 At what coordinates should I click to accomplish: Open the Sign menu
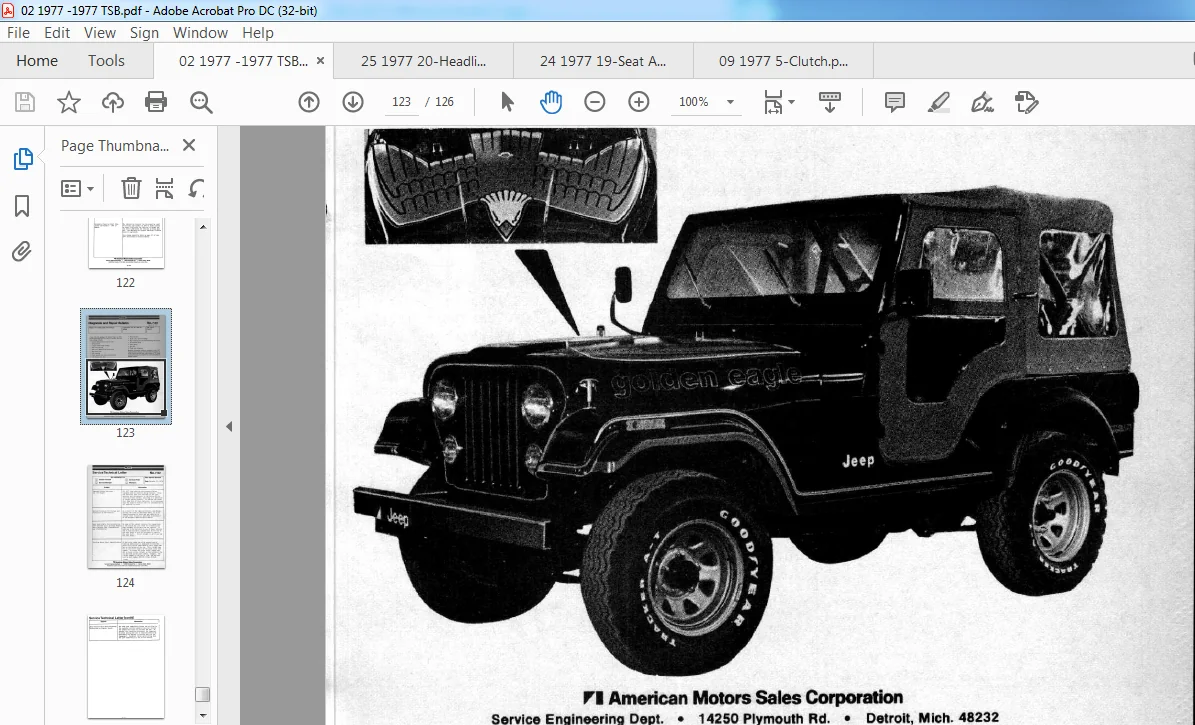pos(144,33)
